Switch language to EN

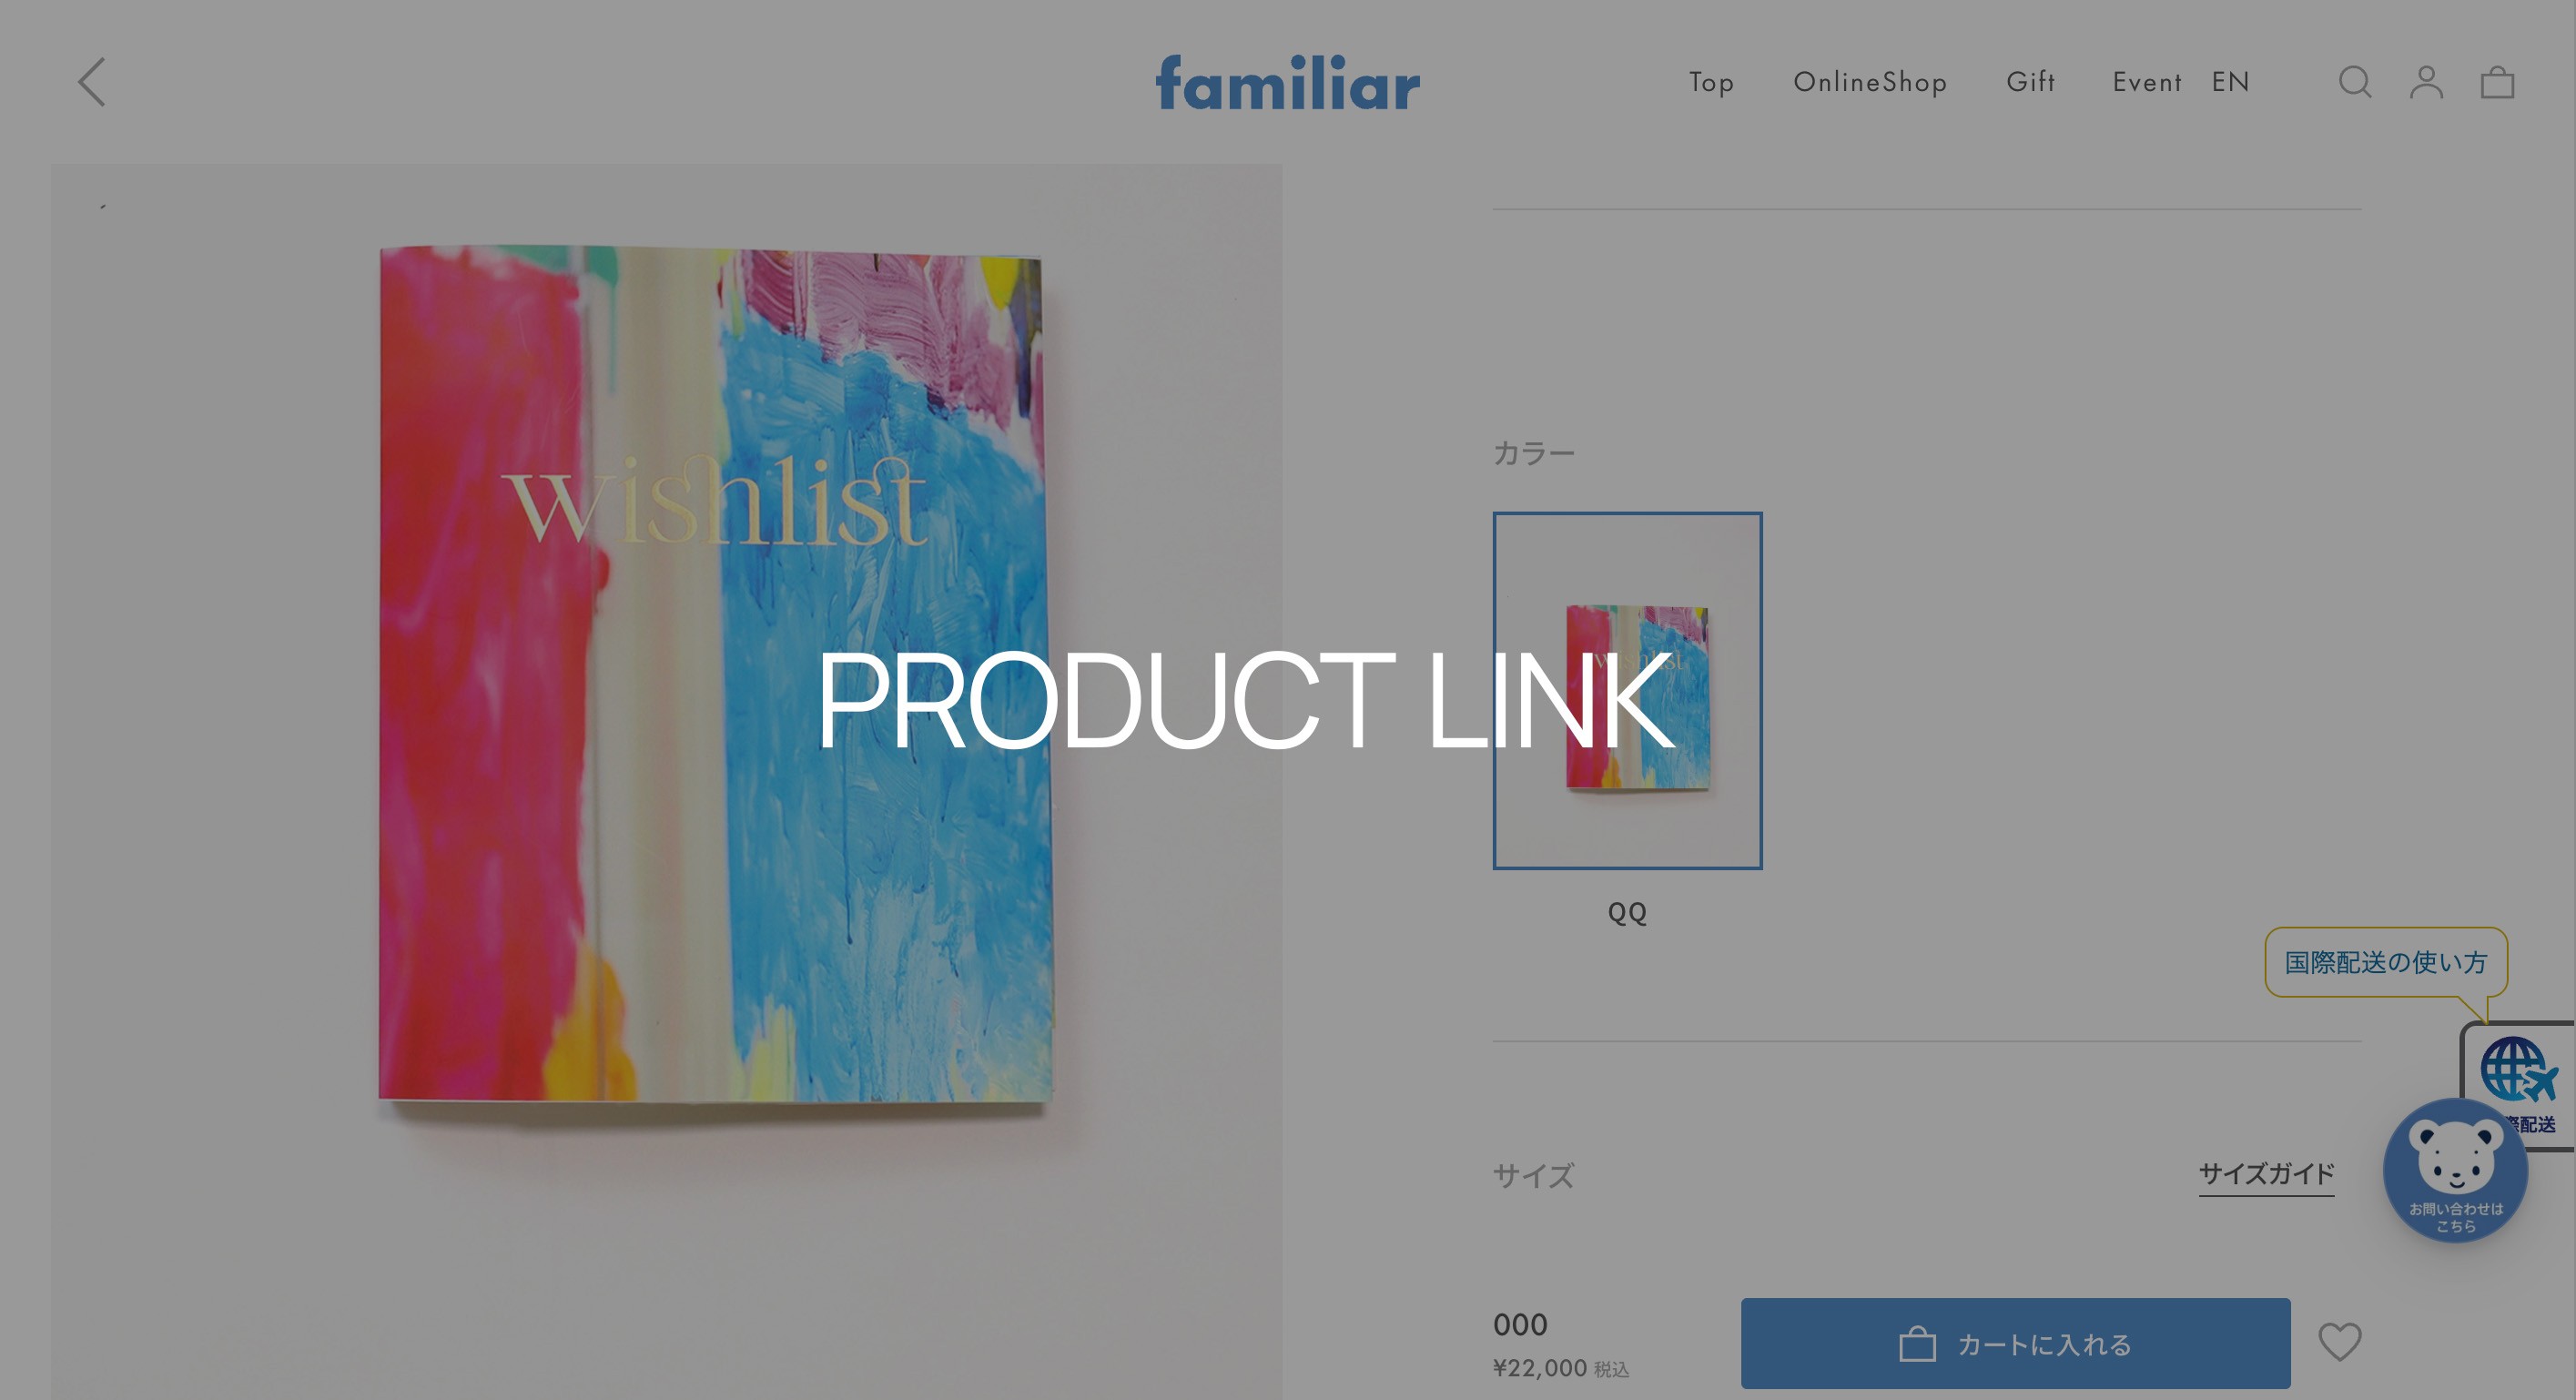tap(2230, 82)
